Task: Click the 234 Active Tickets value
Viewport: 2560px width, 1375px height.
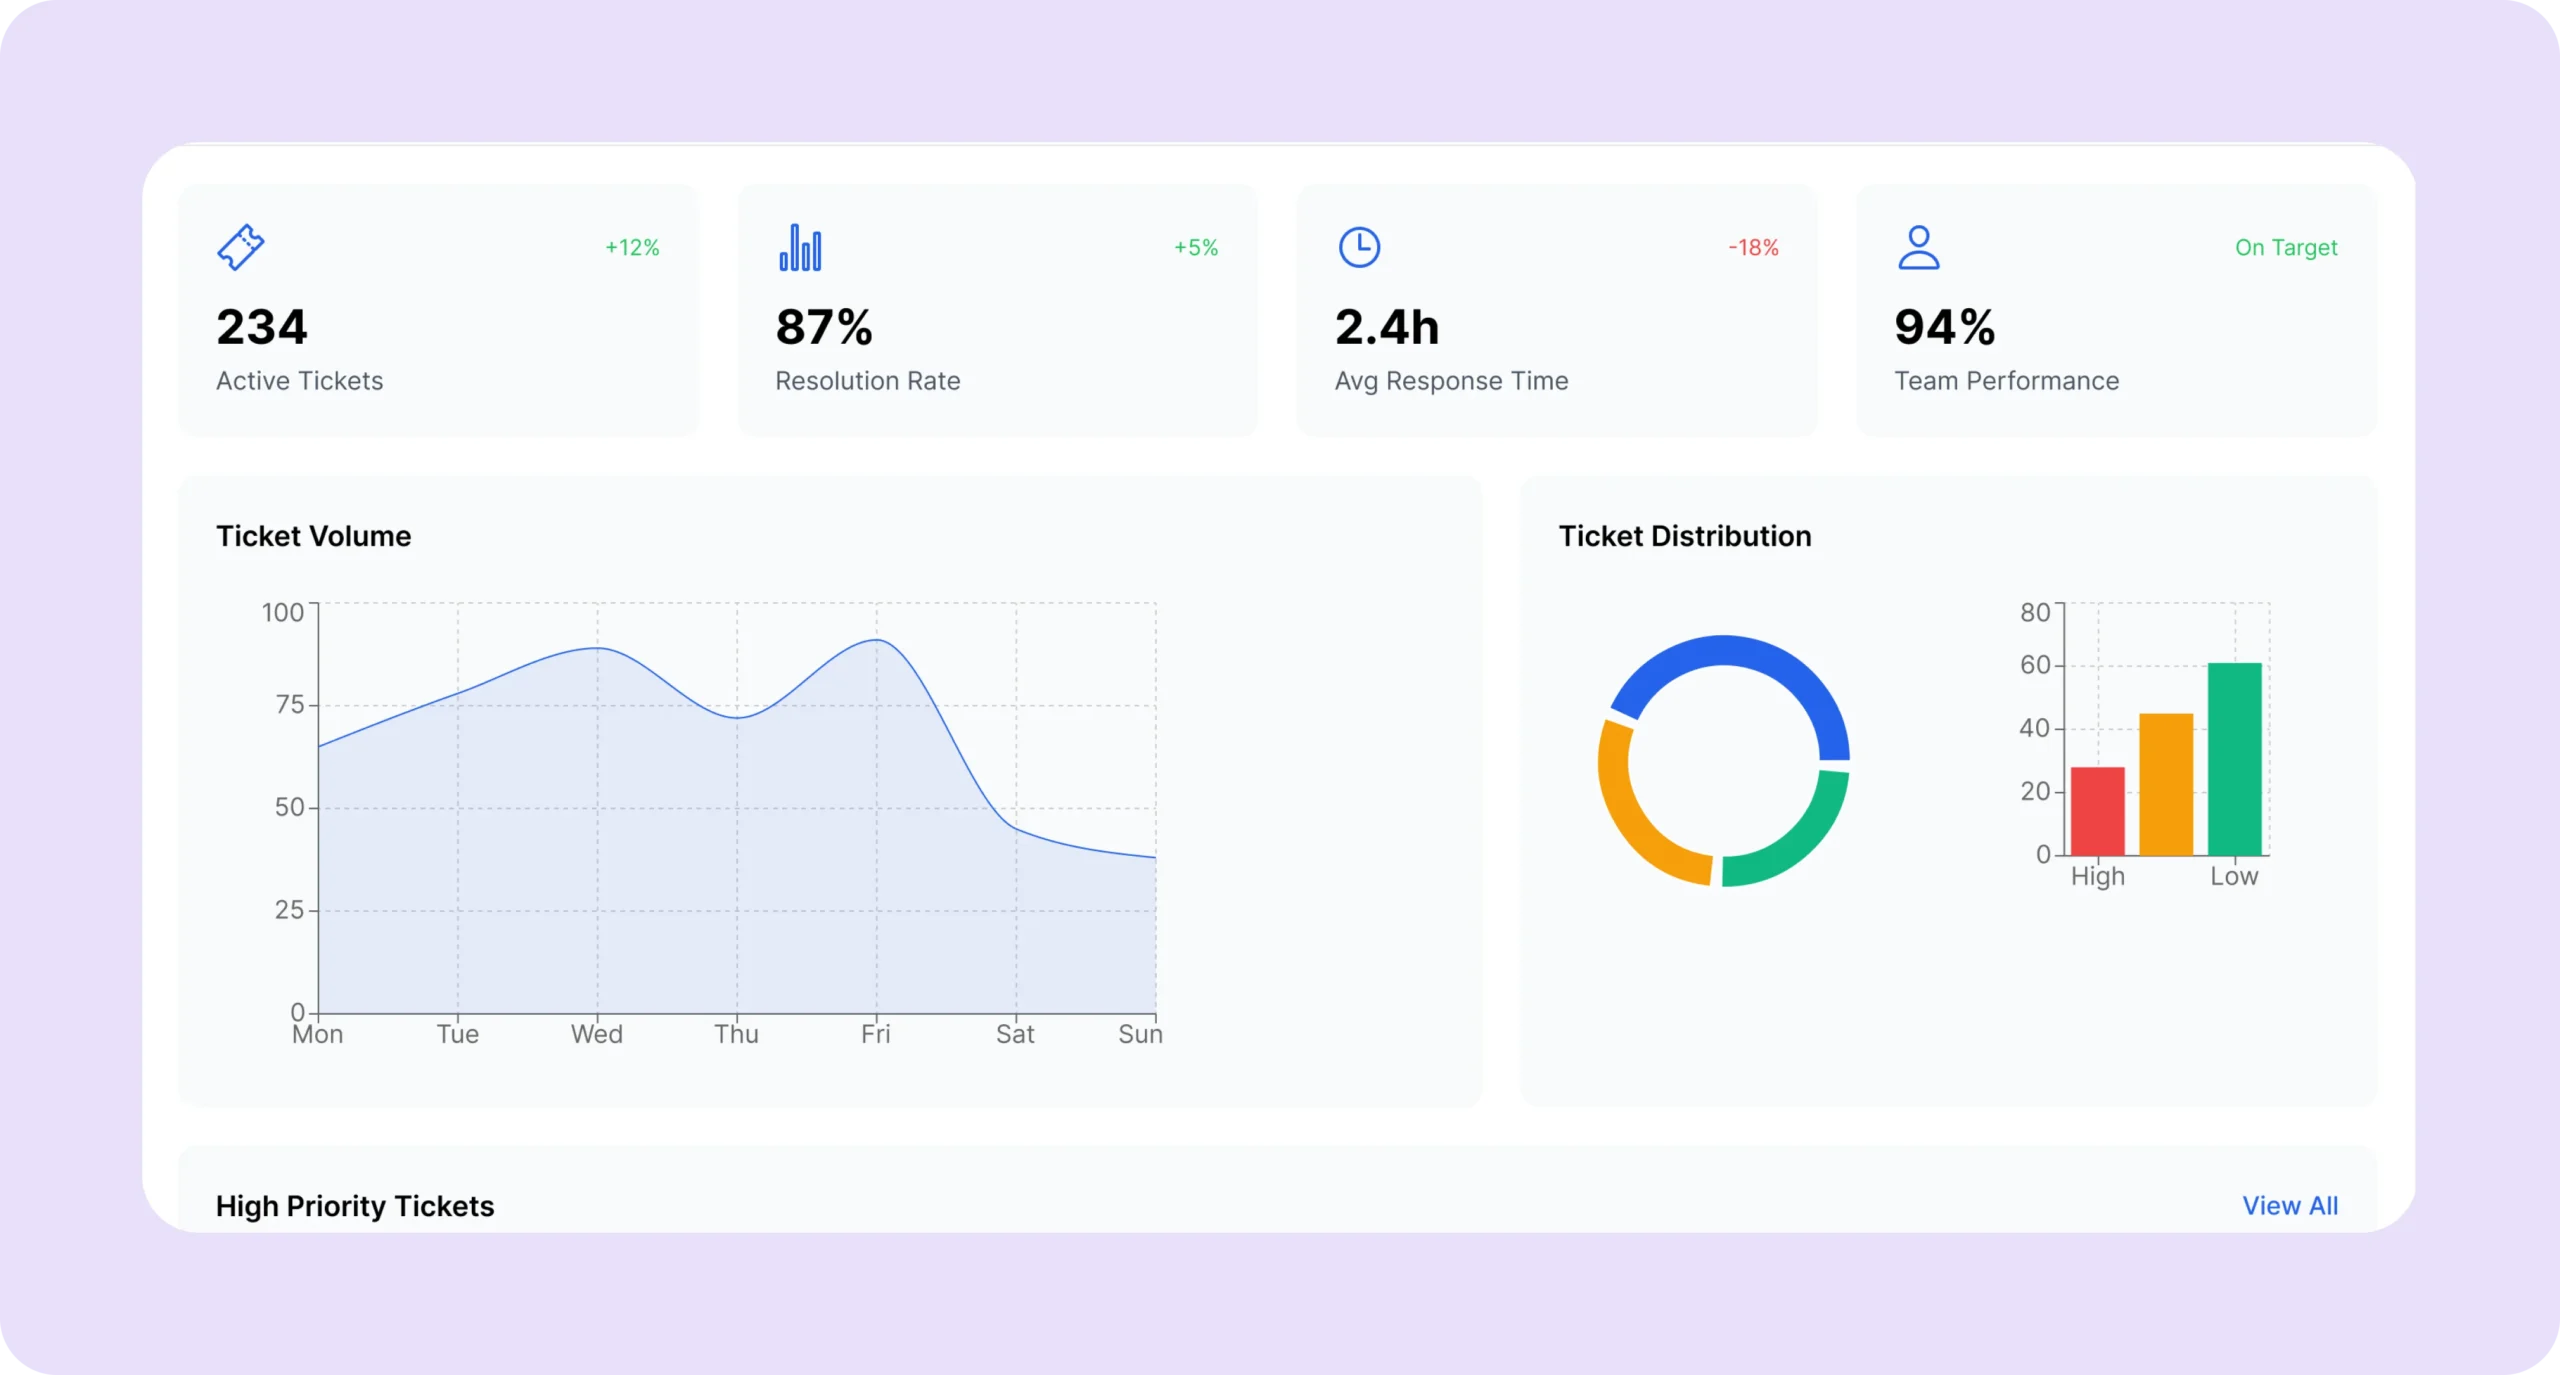Action: [262, 327]
